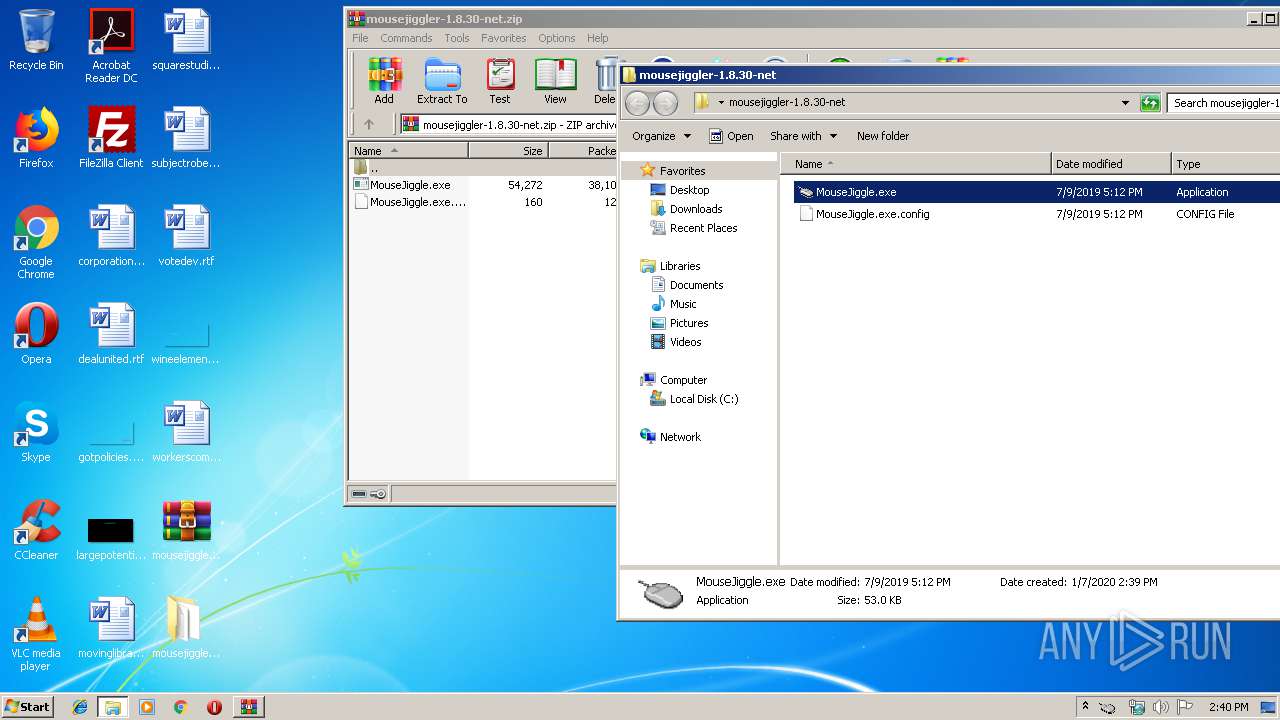1280x720 pixels.
Task: Click Internet Explorer taskbar icon
Action: tap(80, 707)
